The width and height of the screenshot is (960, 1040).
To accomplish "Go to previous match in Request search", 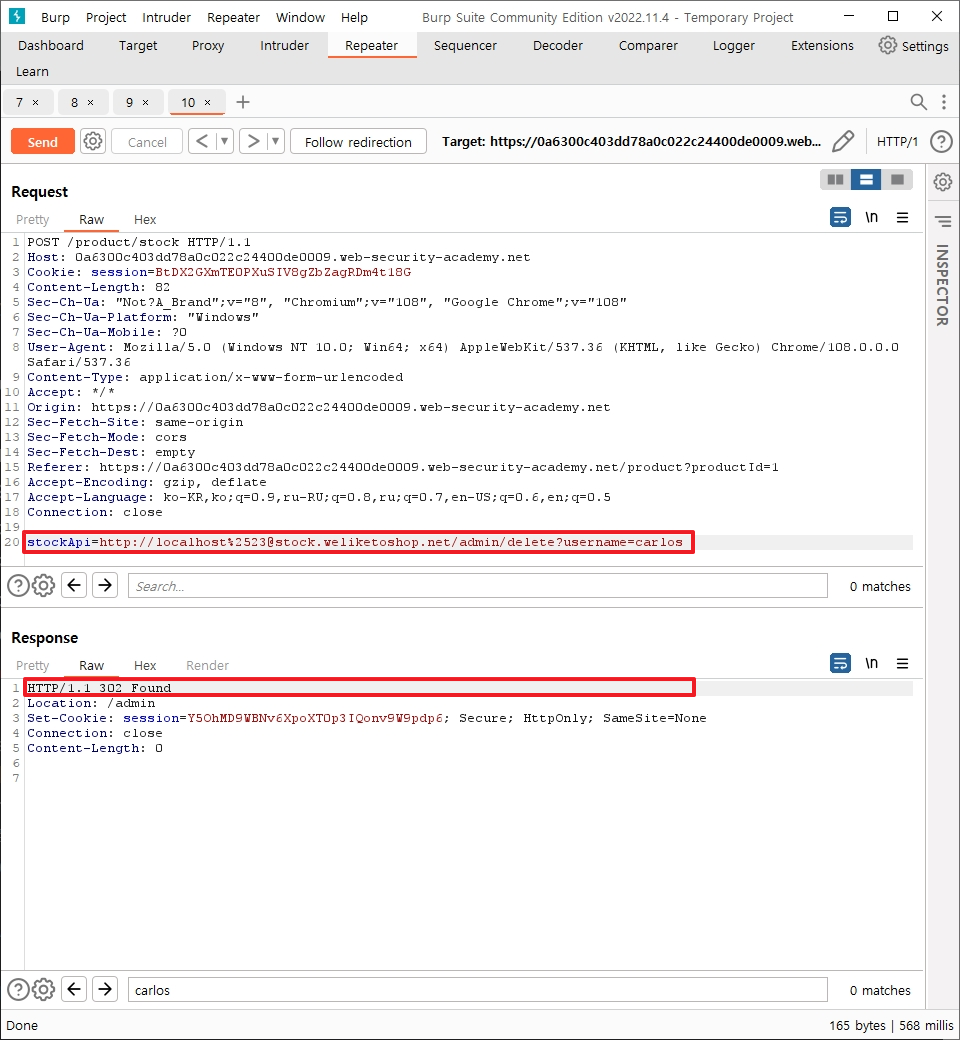I will tap(74, 585).
